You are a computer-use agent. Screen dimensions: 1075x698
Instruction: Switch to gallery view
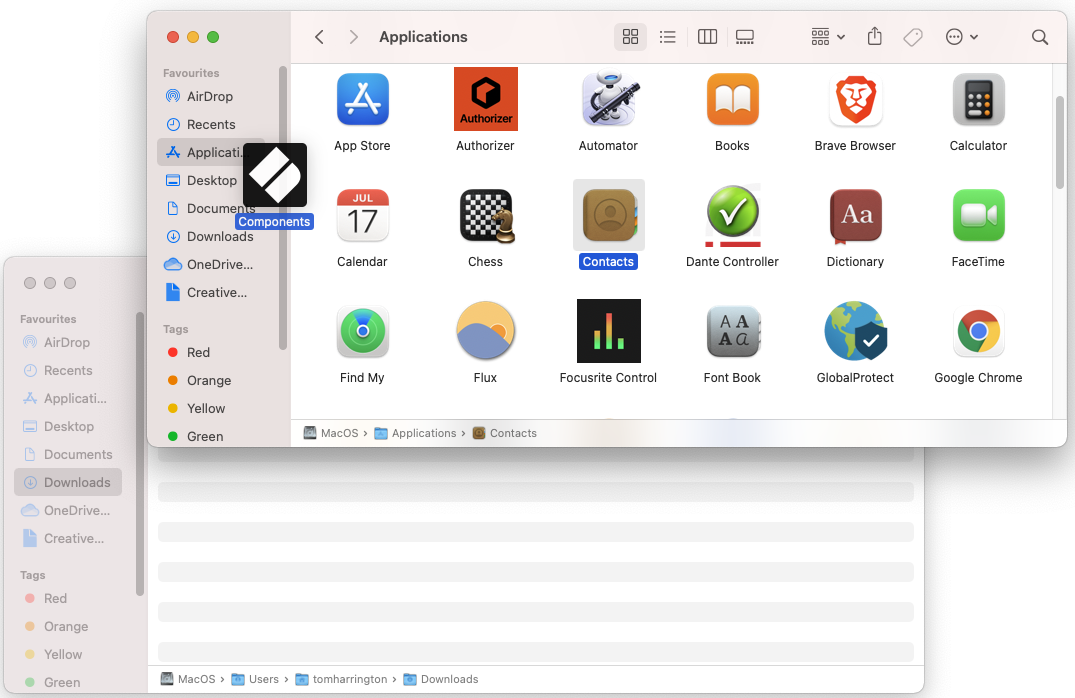pyautogui.click(x=745, y=37)
